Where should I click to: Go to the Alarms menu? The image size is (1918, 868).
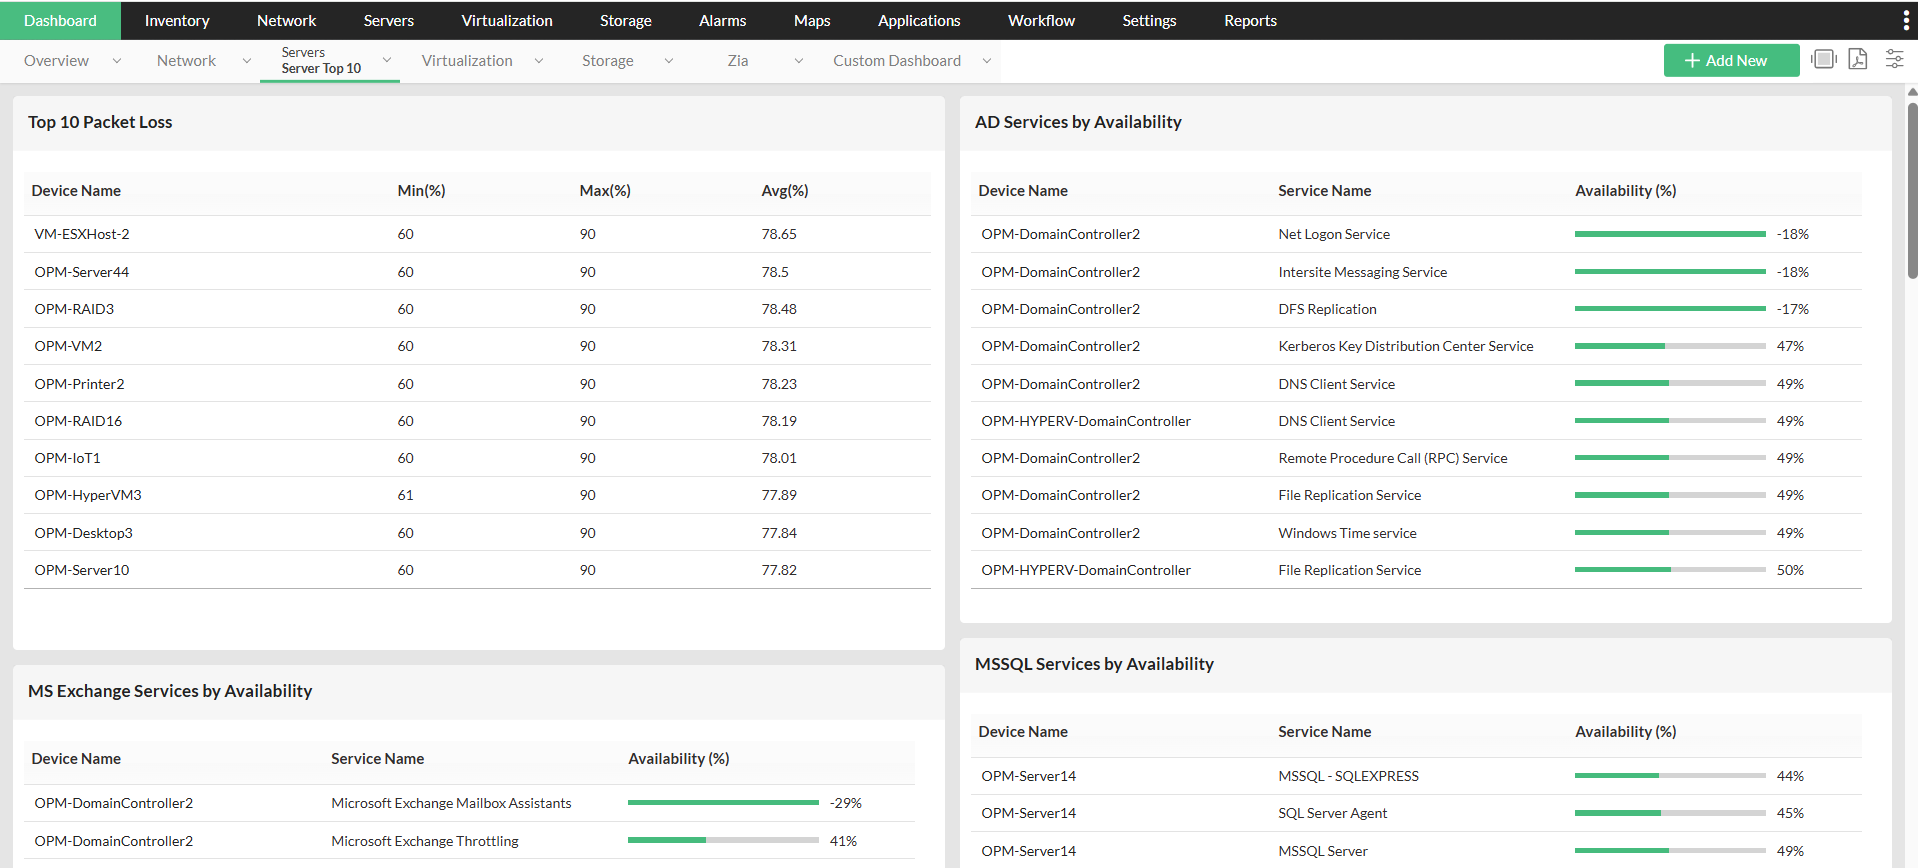[x=722, y=21]
